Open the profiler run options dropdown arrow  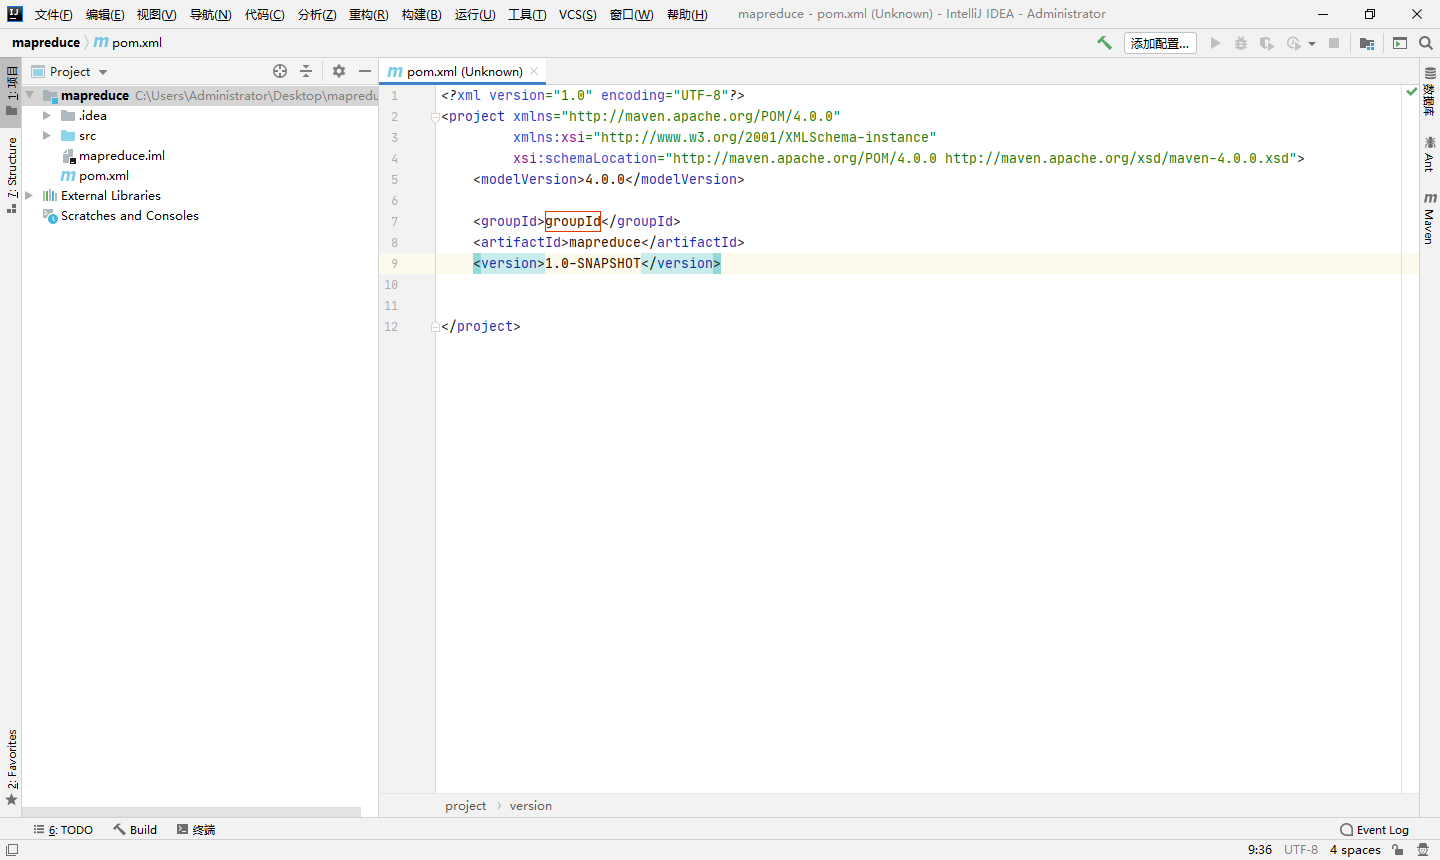[x=1312, y=44]
